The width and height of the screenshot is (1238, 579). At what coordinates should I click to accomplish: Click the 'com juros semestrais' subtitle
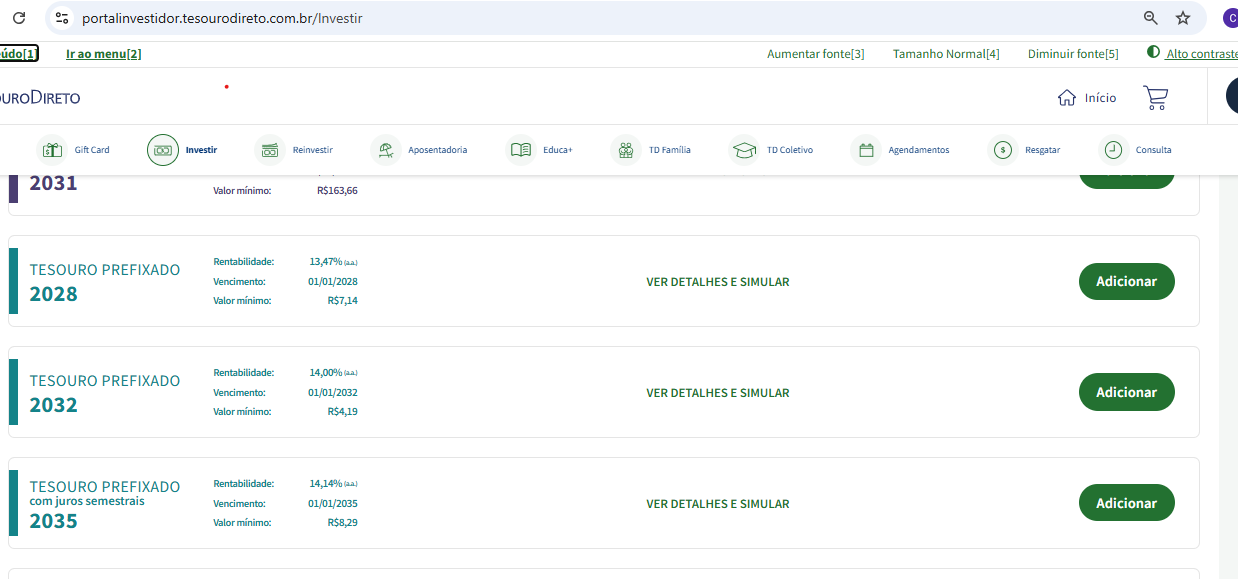87,501
